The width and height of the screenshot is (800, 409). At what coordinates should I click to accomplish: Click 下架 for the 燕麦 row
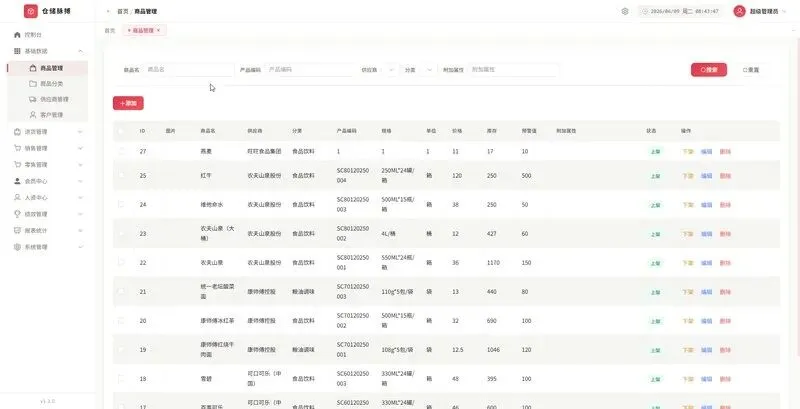point(688,151)
